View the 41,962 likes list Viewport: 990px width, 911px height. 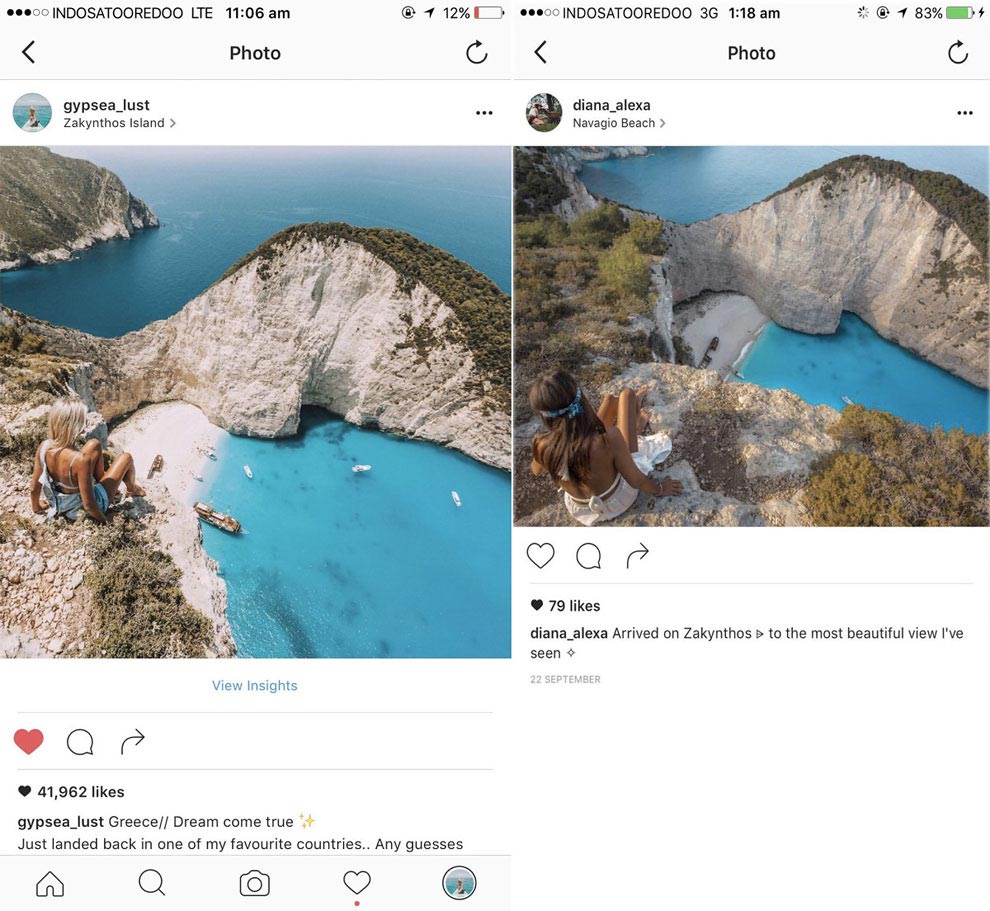pyautogui.click(x=80, y=792)
